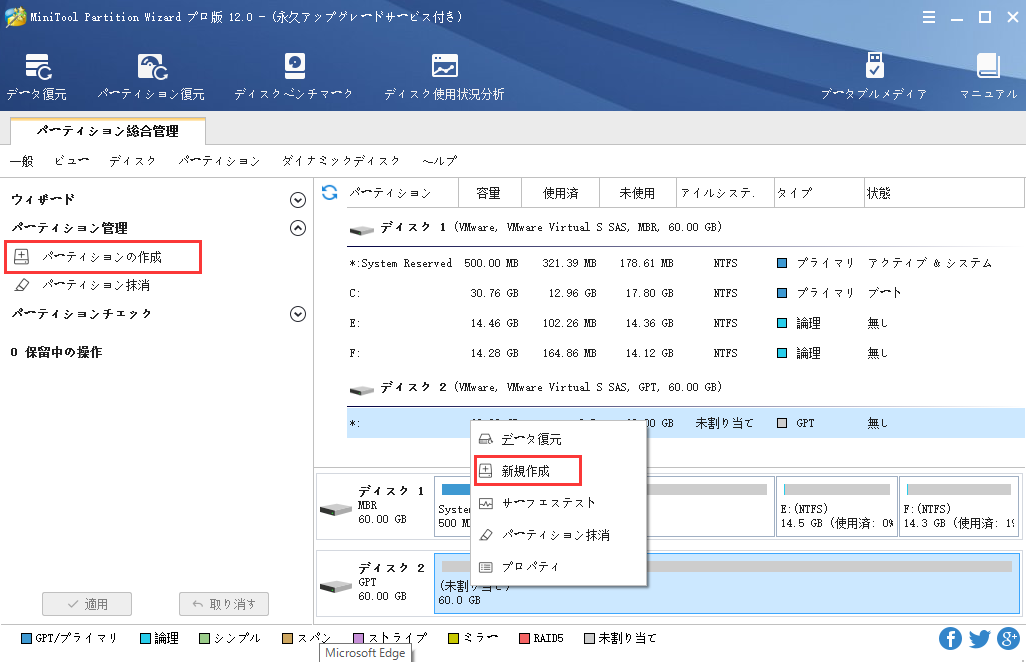Select the System Reserved partition row
This screenshot has width=1026, height=662.
pos(685,263)
